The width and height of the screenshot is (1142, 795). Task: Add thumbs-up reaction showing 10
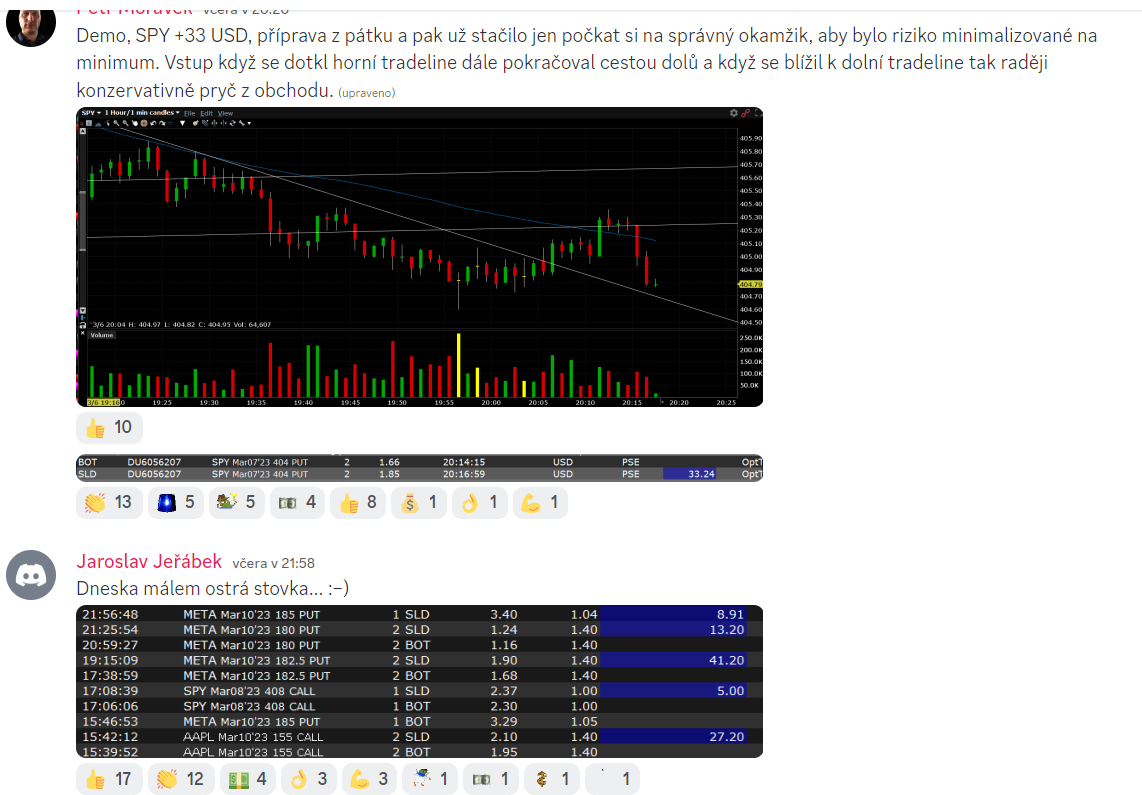coord(109,427)
